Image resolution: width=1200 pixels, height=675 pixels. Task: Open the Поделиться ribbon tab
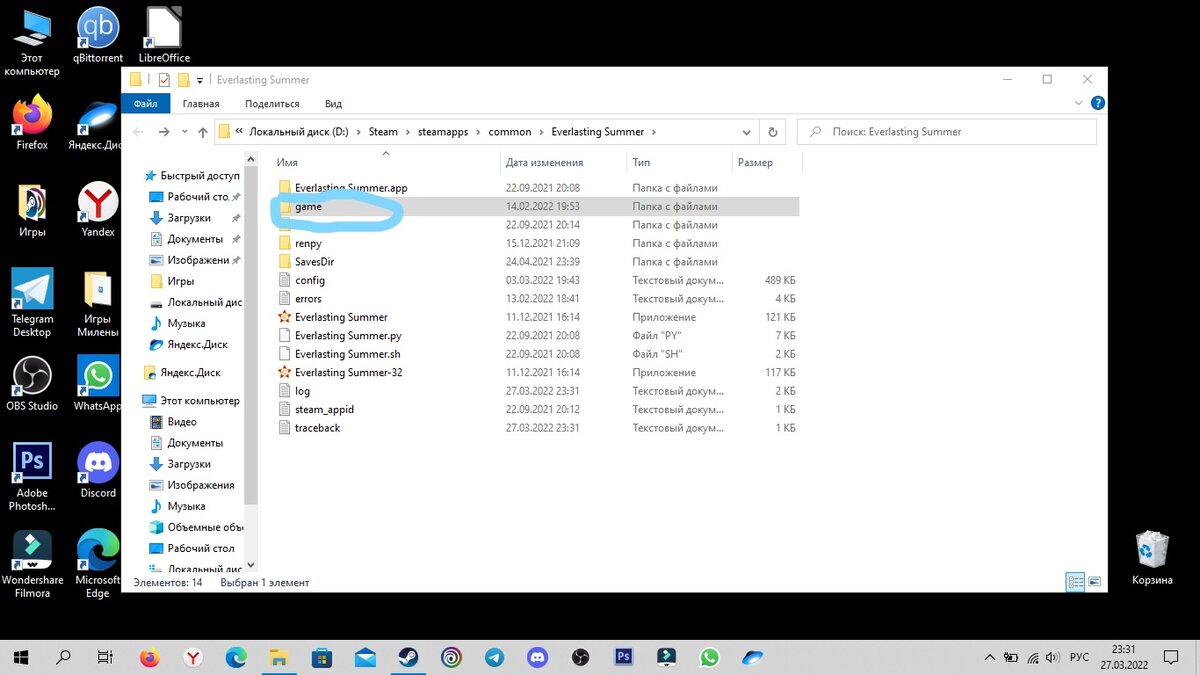pyautogui.click(x=272, y=103)
